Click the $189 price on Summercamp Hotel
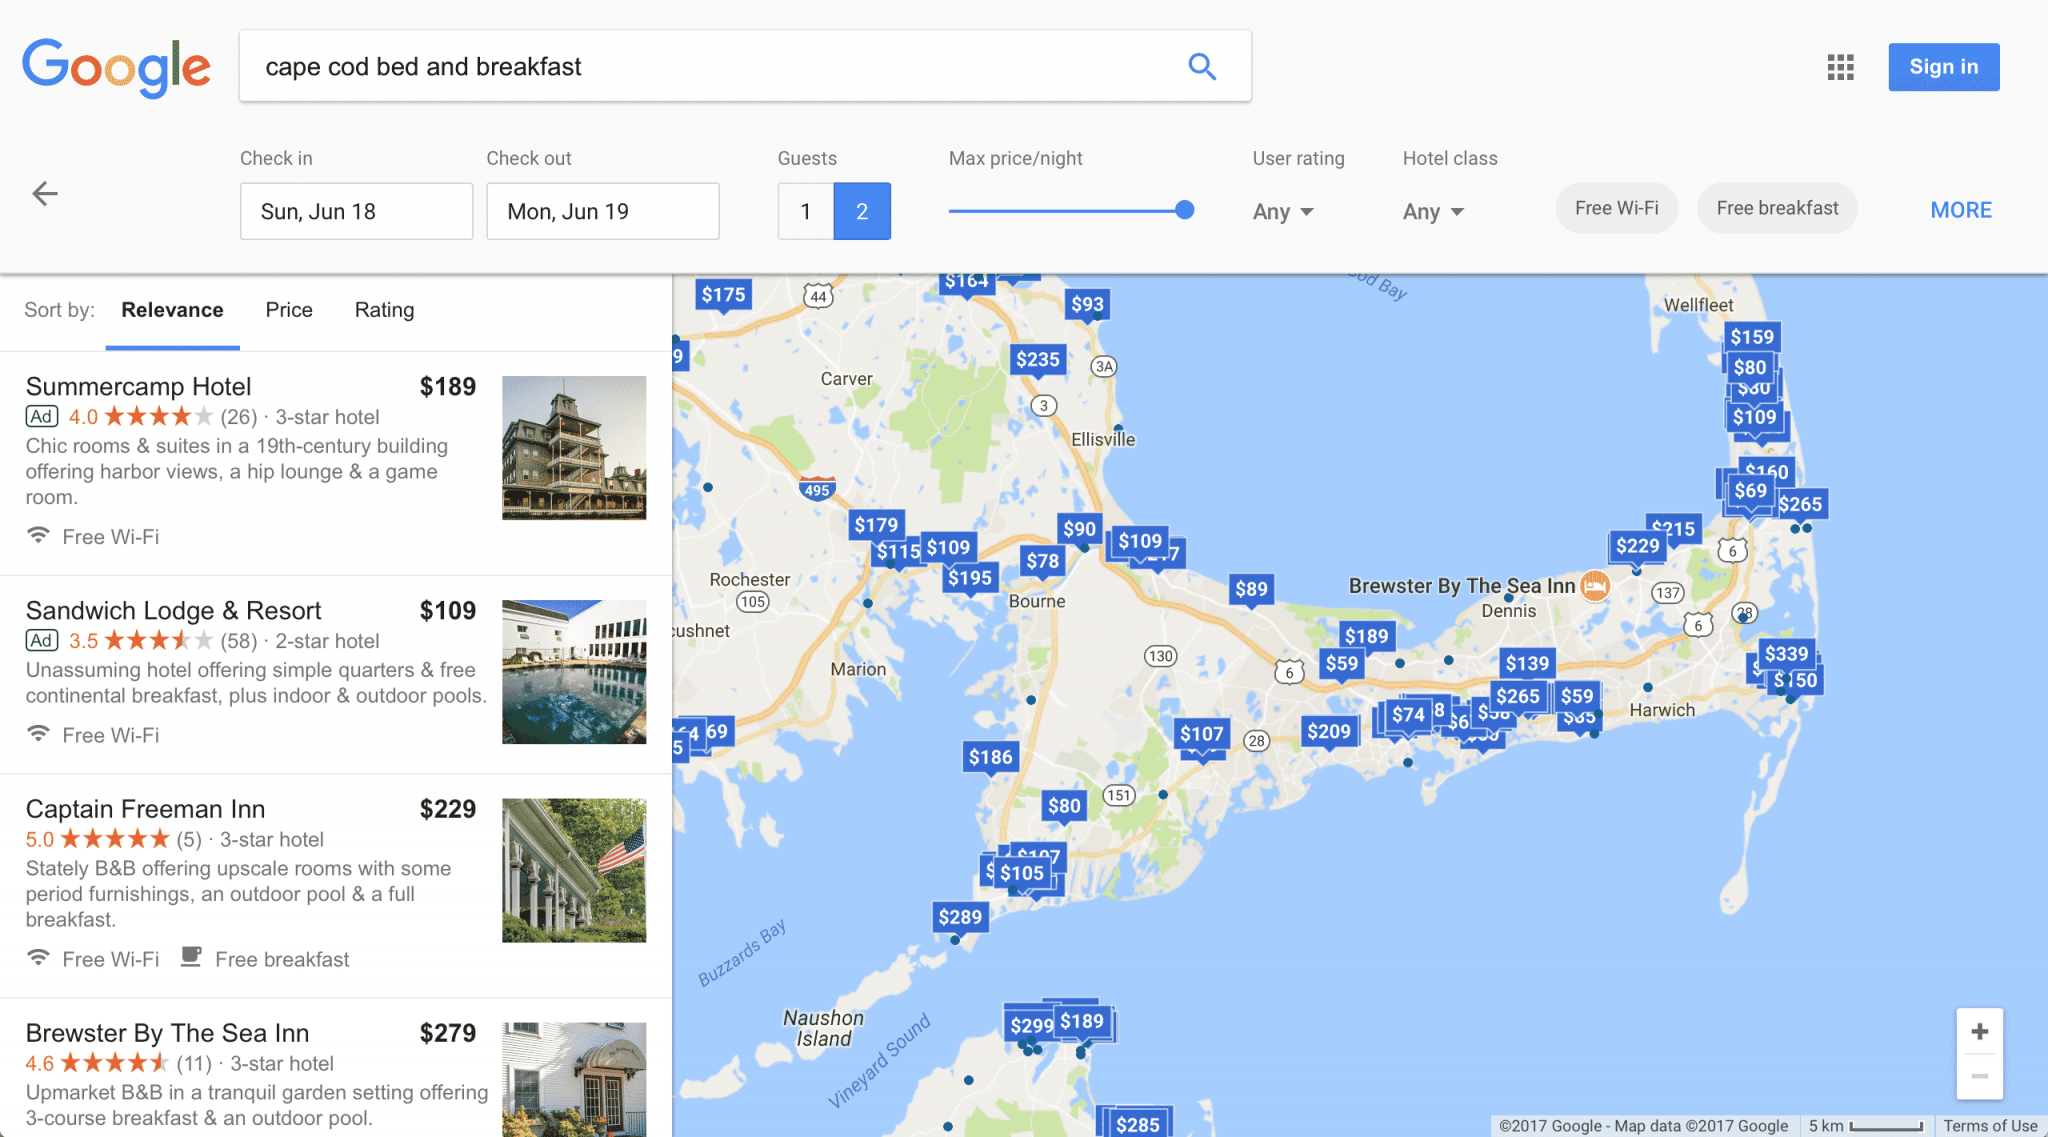Screen dimensions: 2048x1137 click(447, 386)
